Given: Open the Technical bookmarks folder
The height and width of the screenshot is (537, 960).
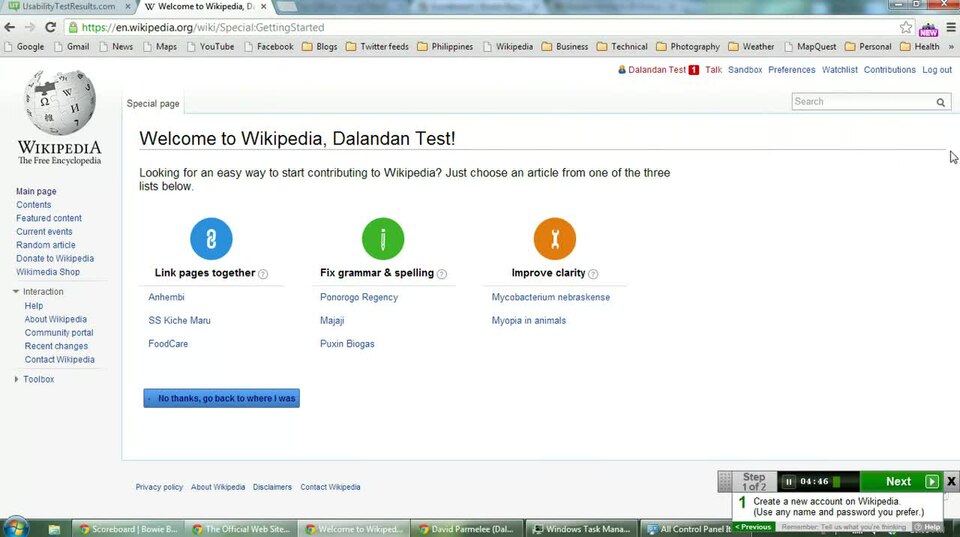Looking at the screenshot, I should tap(622, 47).
